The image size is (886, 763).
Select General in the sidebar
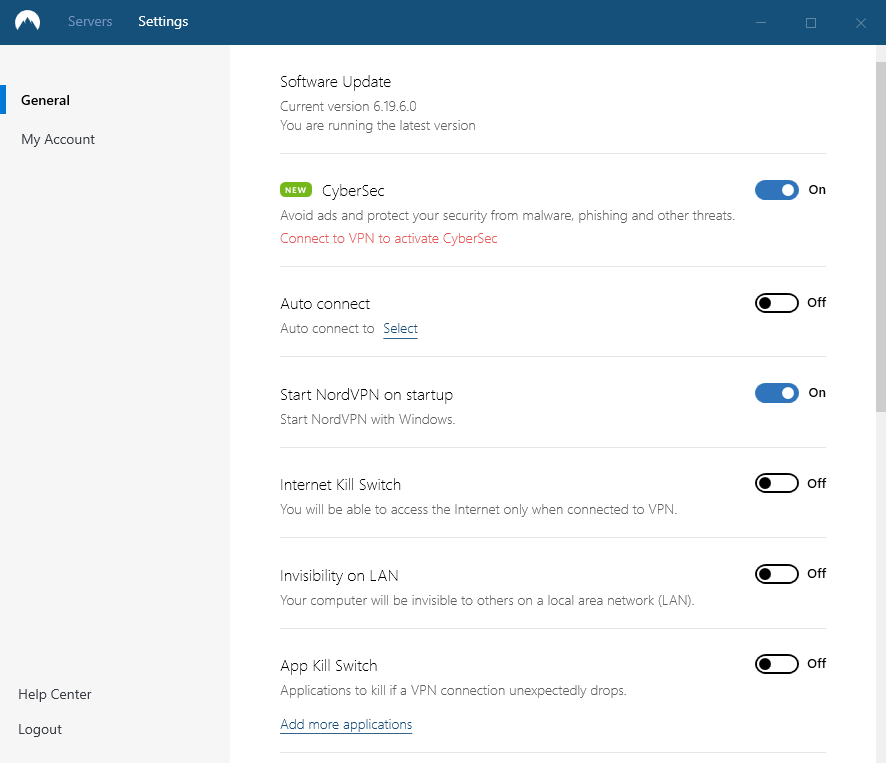(x=45, y=100)
